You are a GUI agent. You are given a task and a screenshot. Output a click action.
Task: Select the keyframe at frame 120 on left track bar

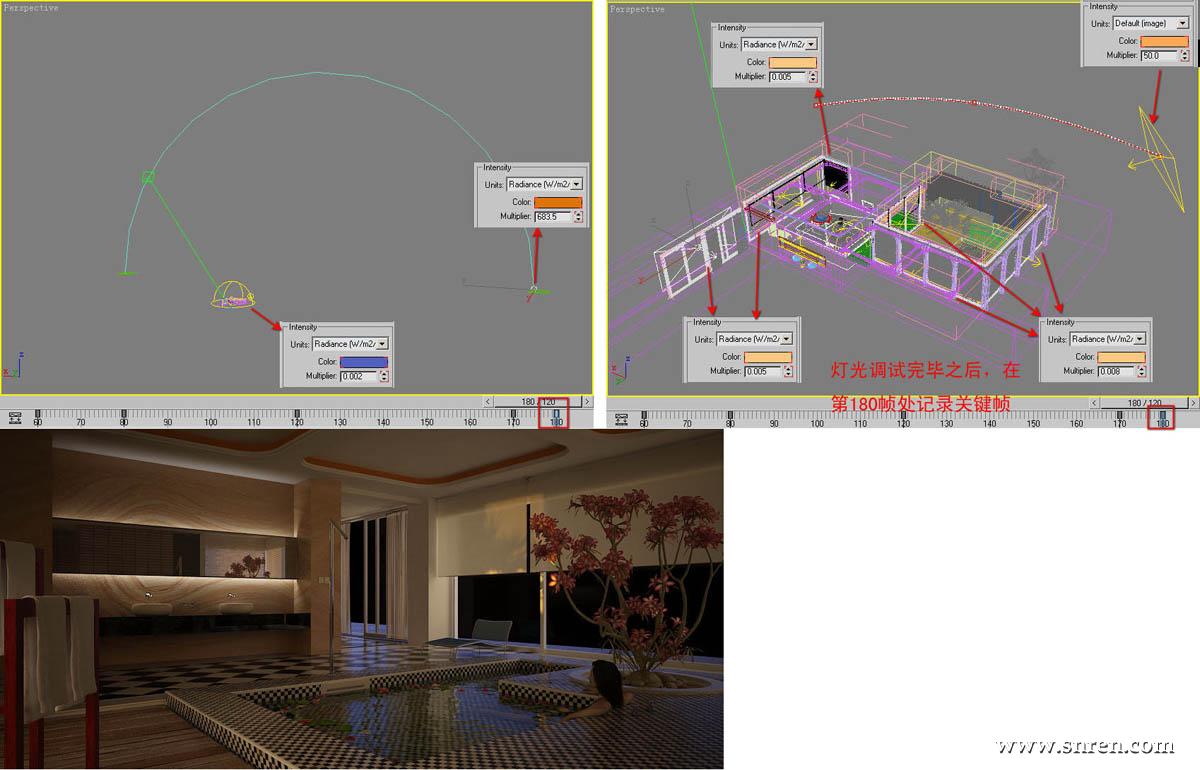(x=297, y=413)
